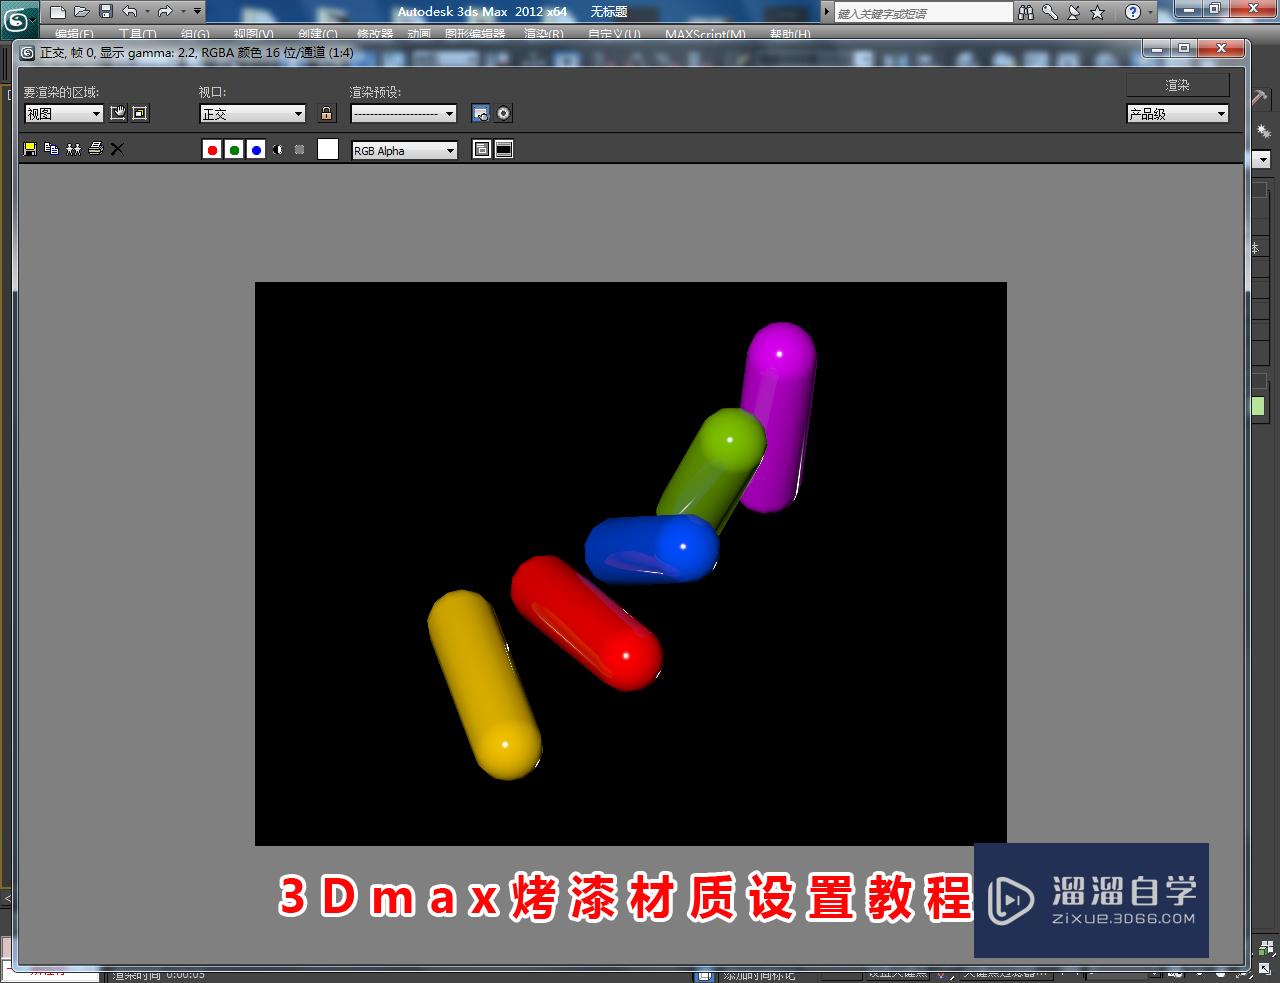Viewport: 1280px width, 983px height.
Task: Undo the last scene operation
Action: [130, 12]
